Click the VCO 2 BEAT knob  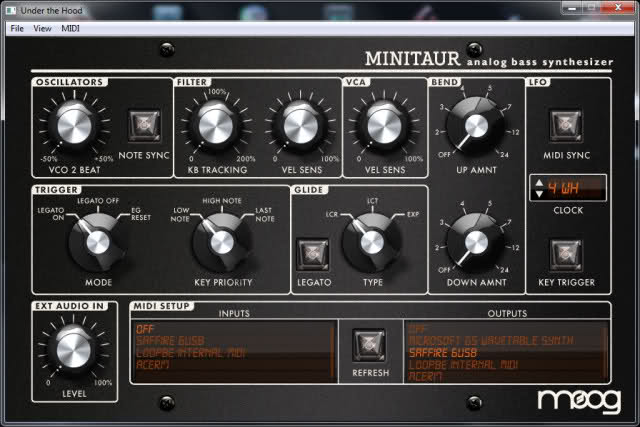pos(74,125)
